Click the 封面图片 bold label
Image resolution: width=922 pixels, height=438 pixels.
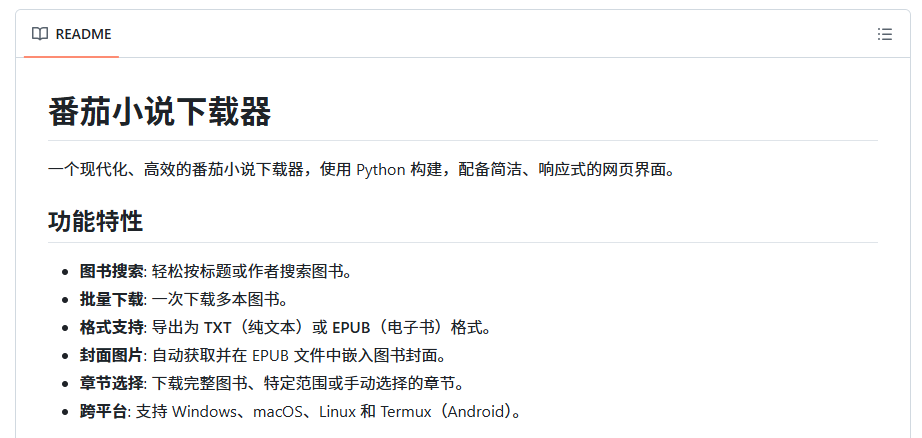coord(112,355)
